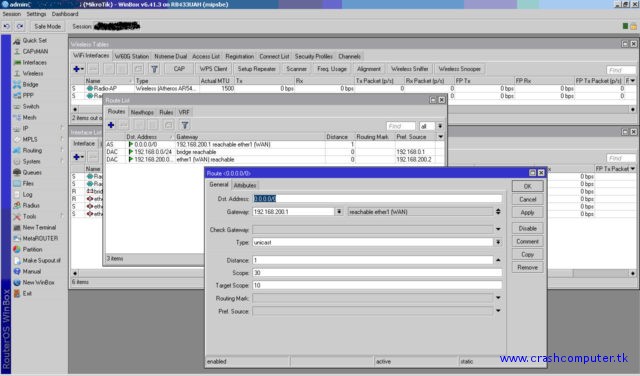Image resolution: width=640 pixels, height=376 pixels.
Task: Expand Pref. Source option
Action: (498, 311)
